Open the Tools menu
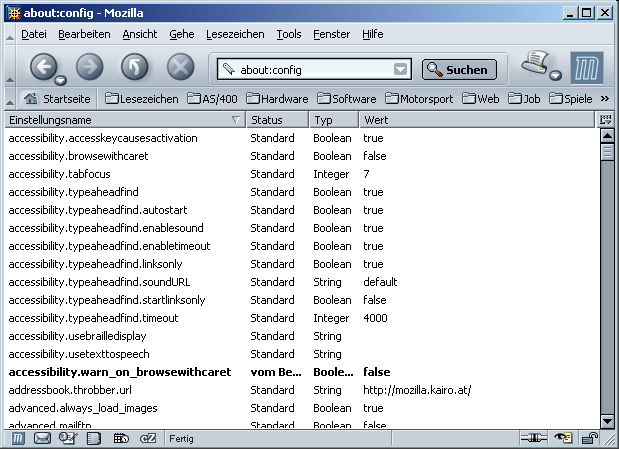The image size is (619, 449). click(x=289, y=34)
